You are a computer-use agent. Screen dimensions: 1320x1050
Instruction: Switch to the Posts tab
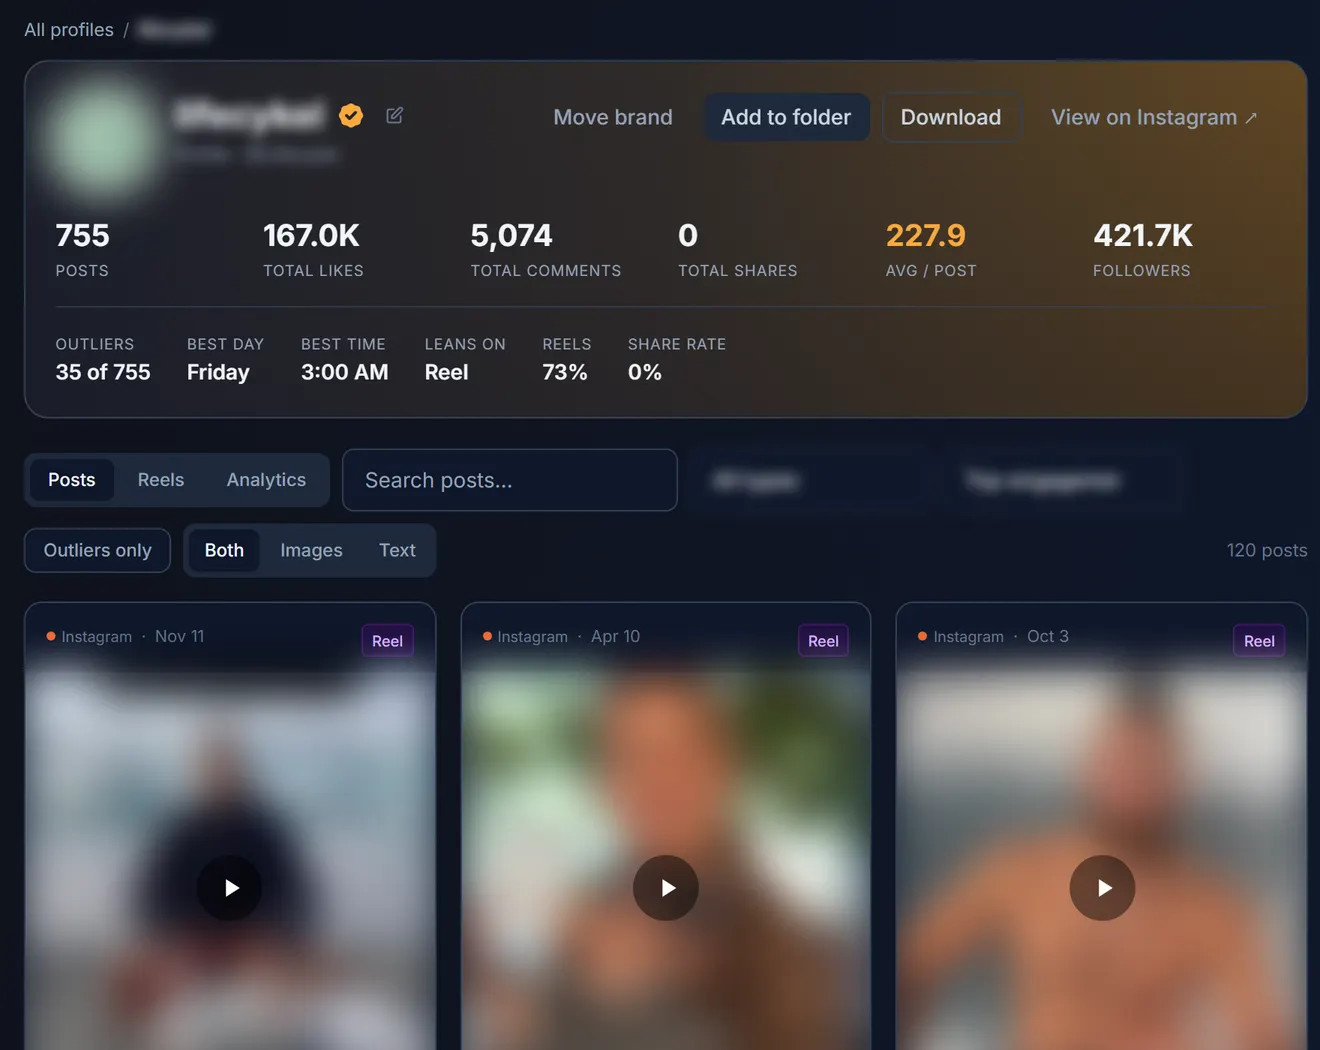point(72,480)
